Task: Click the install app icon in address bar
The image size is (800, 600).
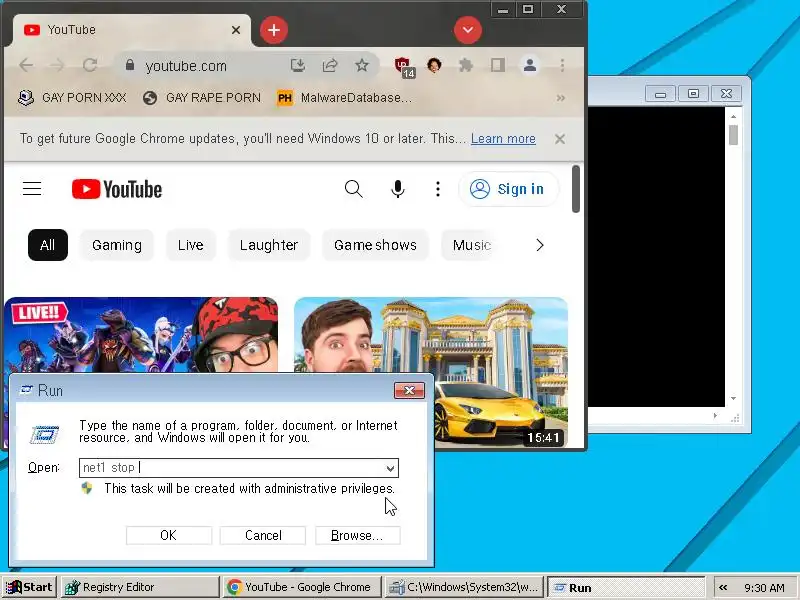Action: pos(297,65)
